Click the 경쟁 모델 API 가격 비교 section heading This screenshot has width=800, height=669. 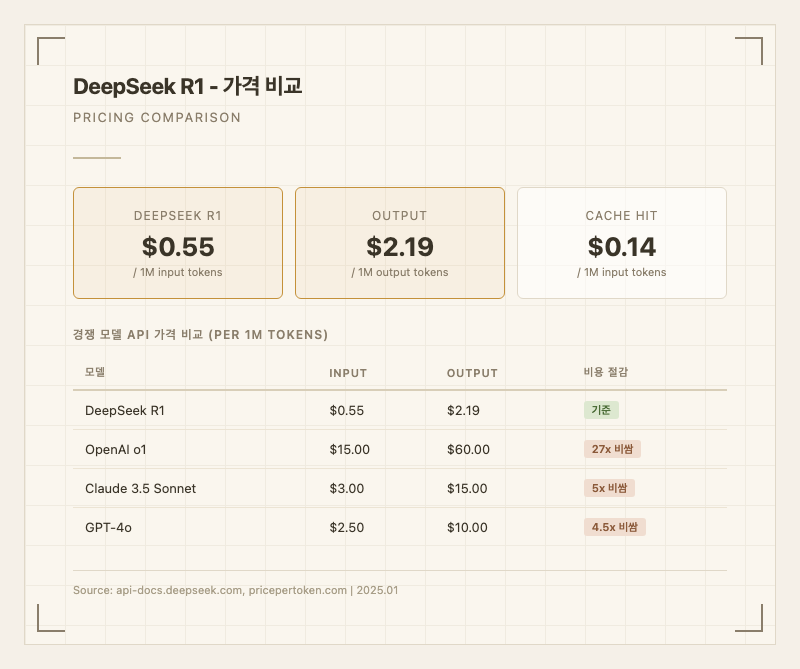201,334
